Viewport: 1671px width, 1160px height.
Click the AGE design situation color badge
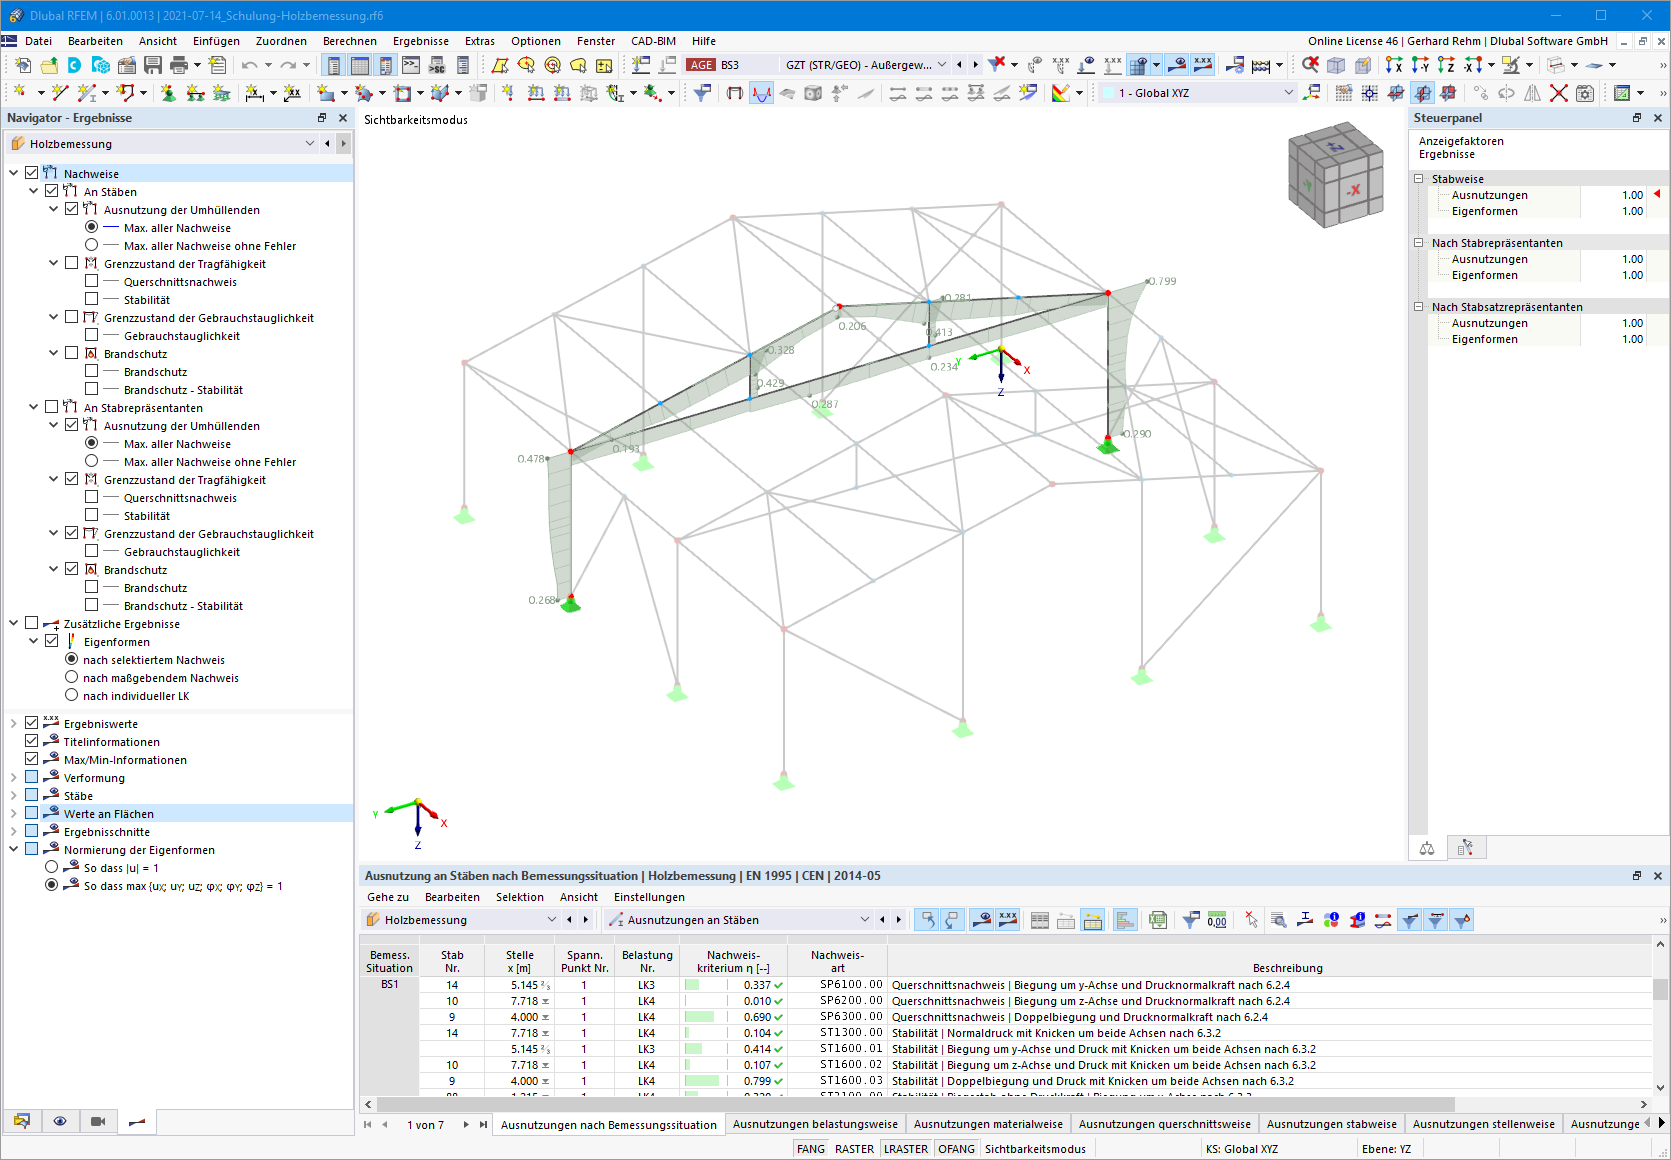[701, 65]
